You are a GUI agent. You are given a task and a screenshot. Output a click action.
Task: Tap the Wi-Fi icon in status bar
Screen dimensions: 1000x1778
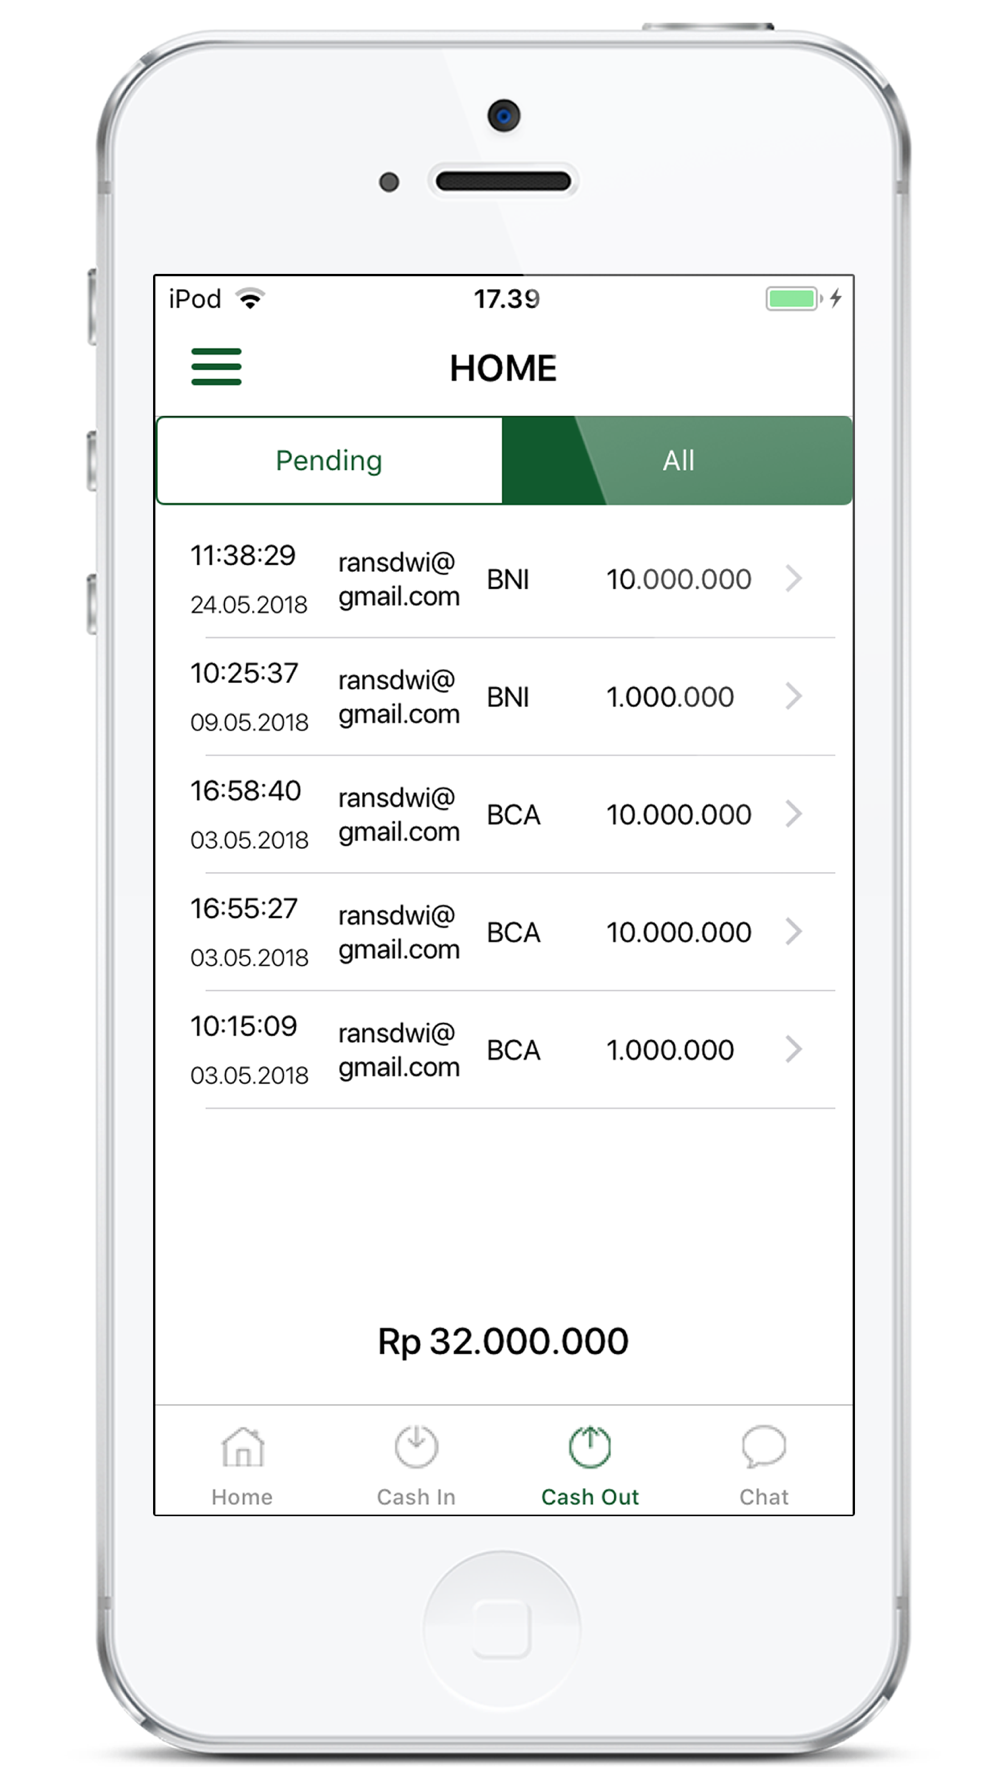tap(250, 298)
